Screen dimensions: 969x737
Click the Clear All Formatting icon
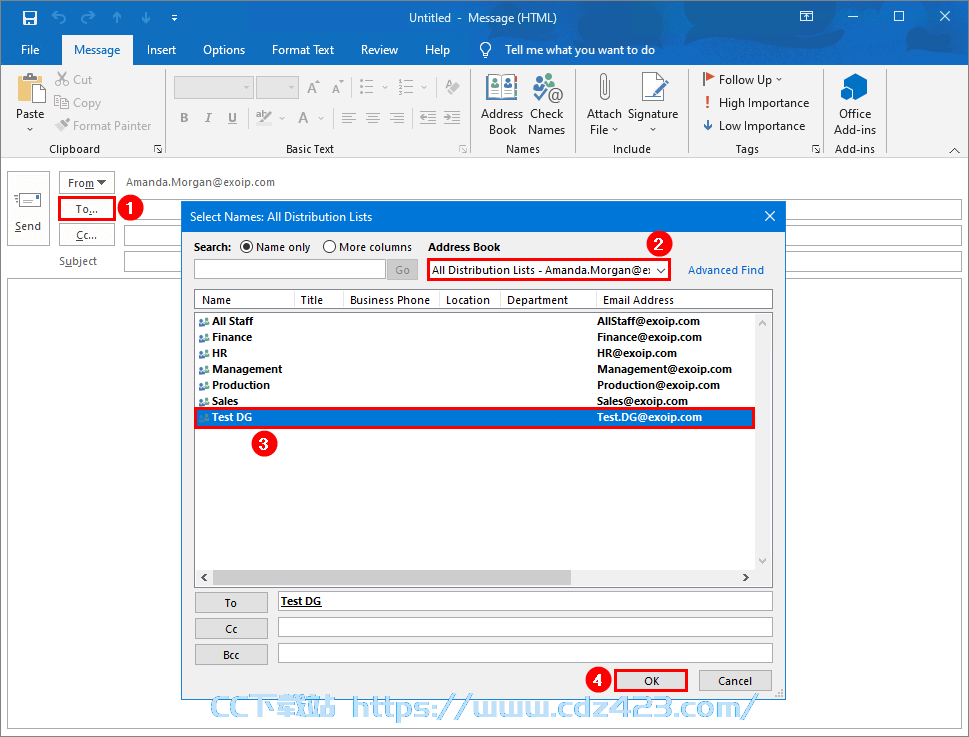point(452,87)
